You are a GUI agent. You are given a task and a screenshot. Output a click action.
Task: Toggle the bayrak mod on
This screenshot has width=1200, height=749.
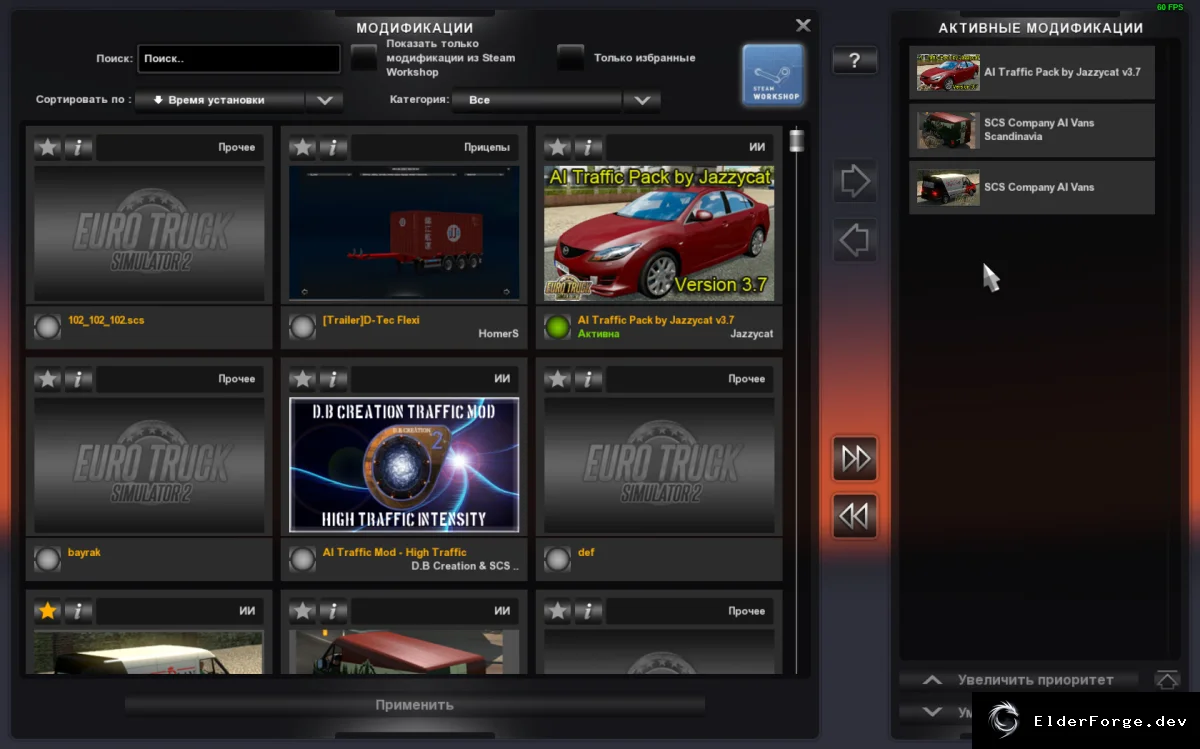coord(47,559)
